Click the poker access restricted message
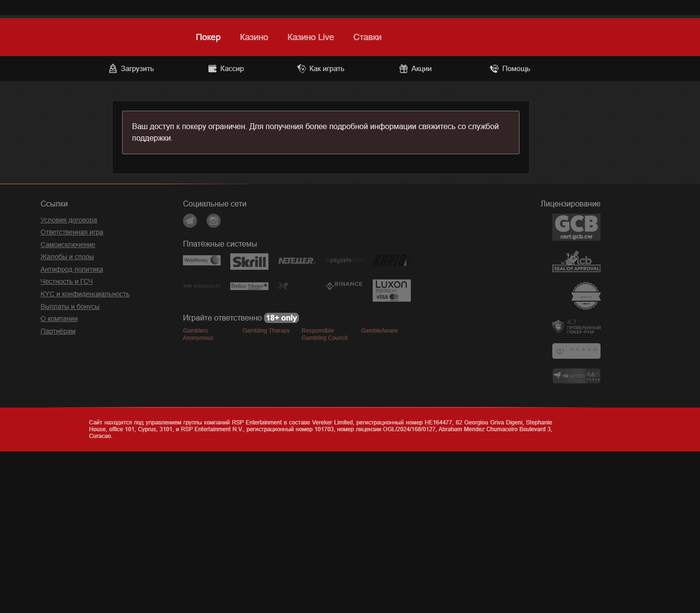 tap(321, 132)
